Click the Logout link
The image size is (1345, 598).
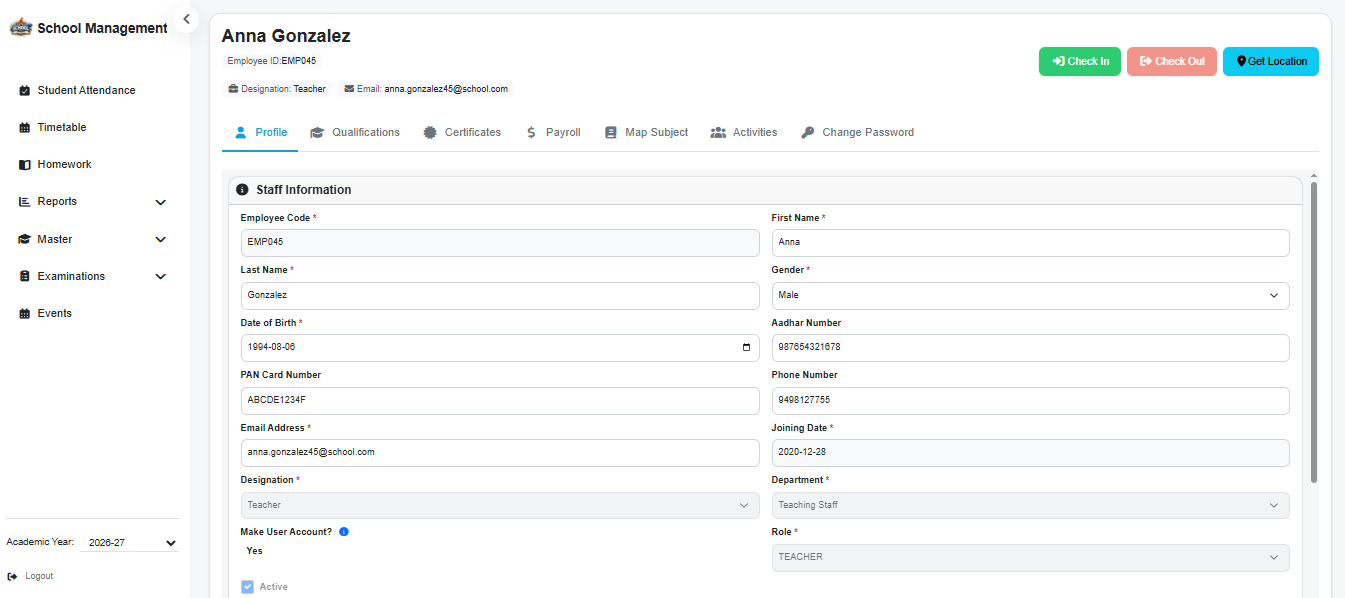point(39,576)
